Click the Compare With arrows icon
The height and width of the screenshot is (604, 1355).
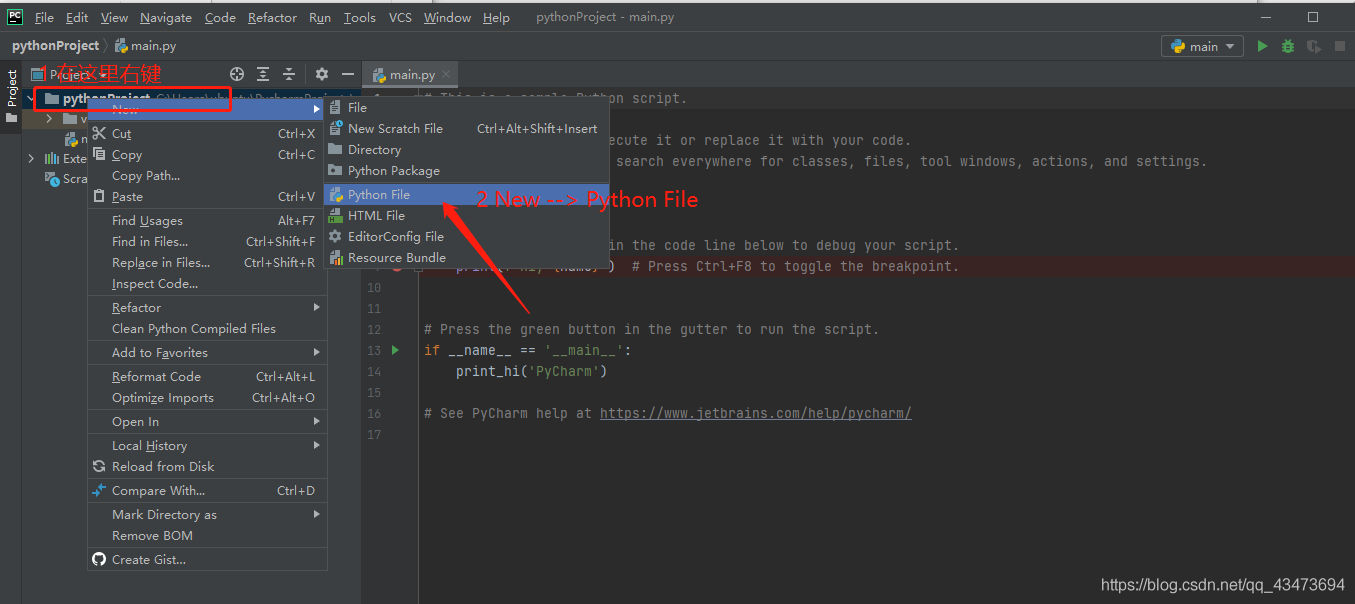pyautogui.click(x=99, y=490)
